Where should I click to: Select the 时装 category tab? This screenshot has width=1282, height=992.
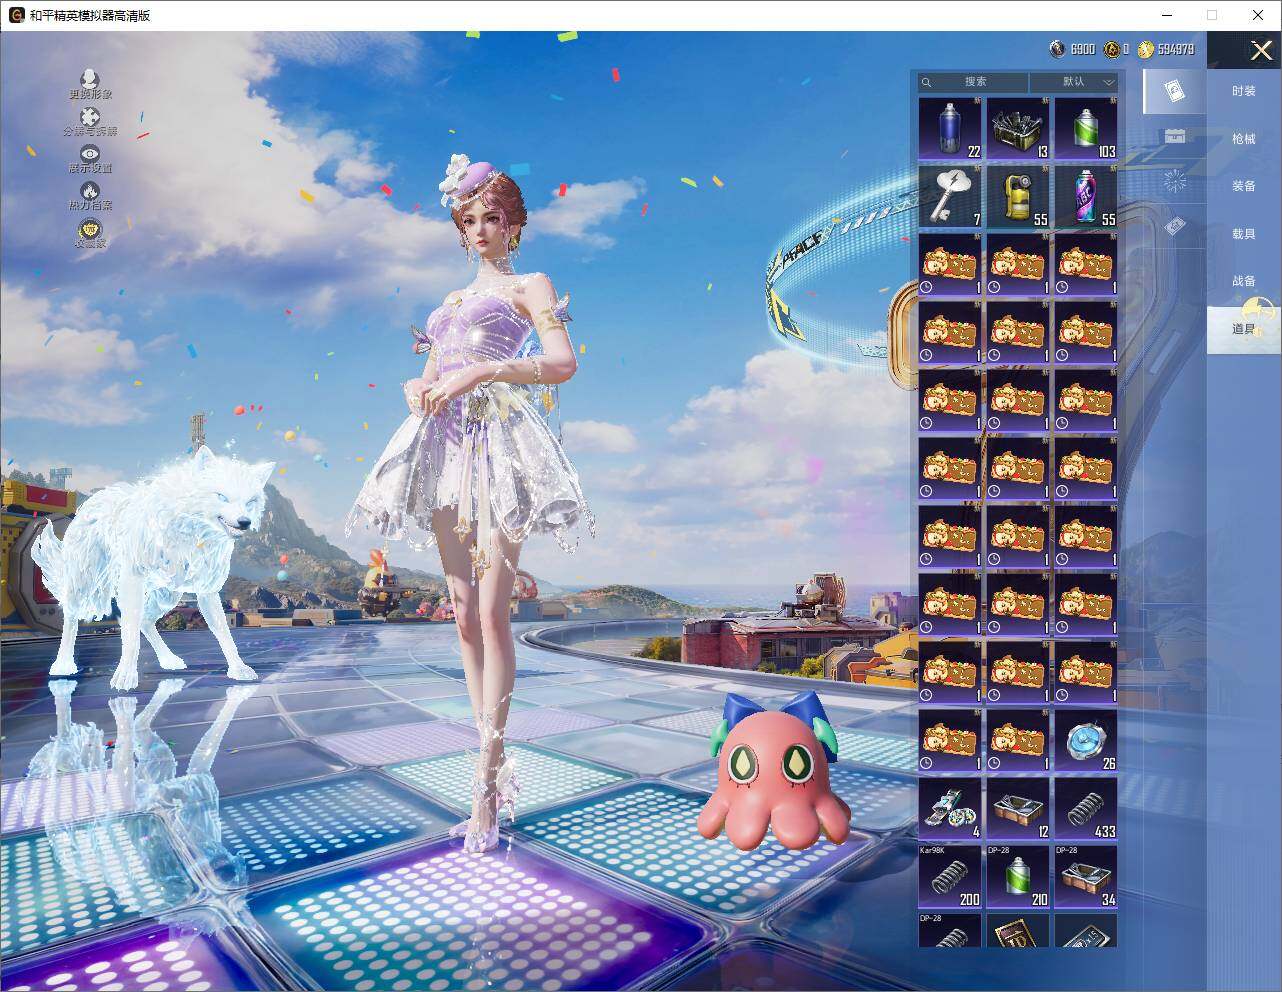(x=1244, y=91)
